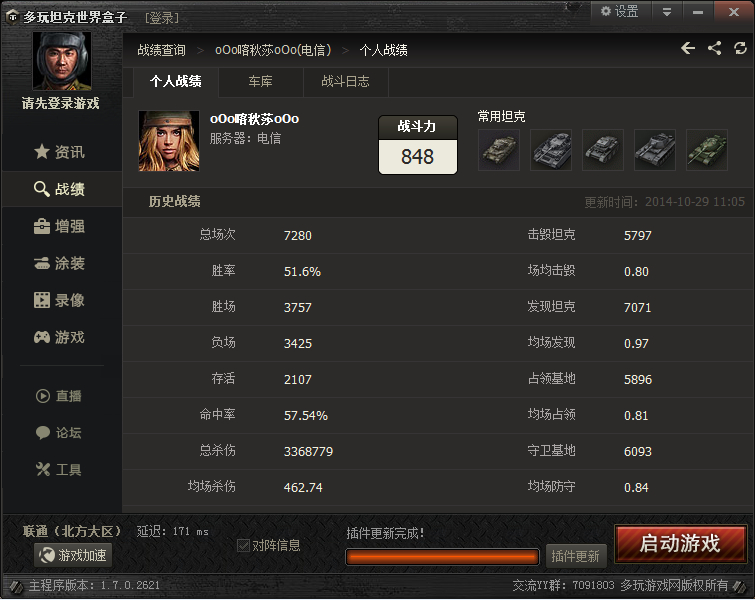Select the first 常用坦克 tank thumbnail

pyautogui.click(x=499, y=150)
